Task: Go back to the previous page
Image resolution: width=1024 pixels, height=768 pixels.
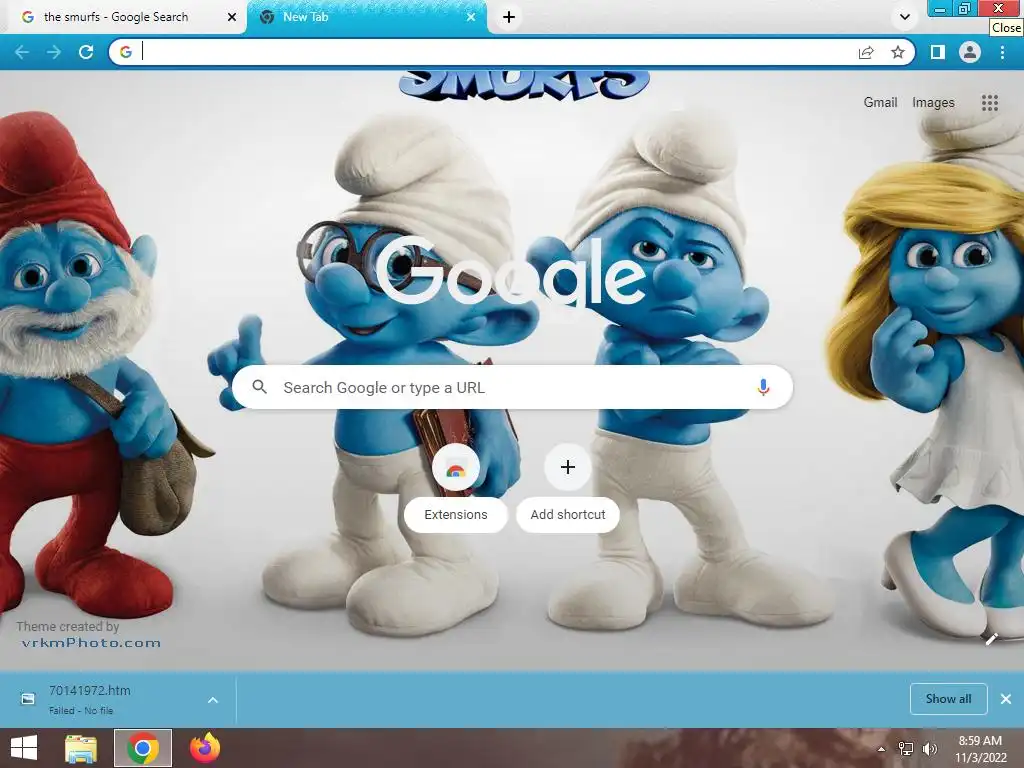Action: click(x=22, y=52)
